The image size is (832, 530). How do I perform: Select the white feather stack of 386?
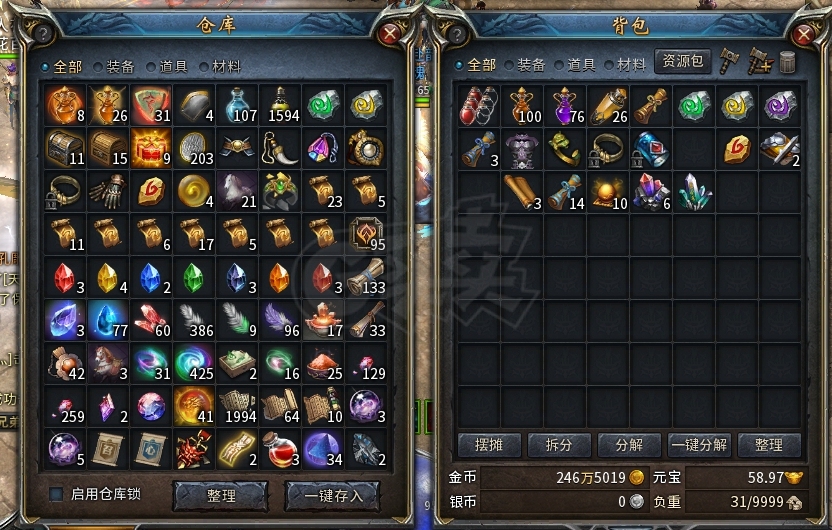point(194,320)
